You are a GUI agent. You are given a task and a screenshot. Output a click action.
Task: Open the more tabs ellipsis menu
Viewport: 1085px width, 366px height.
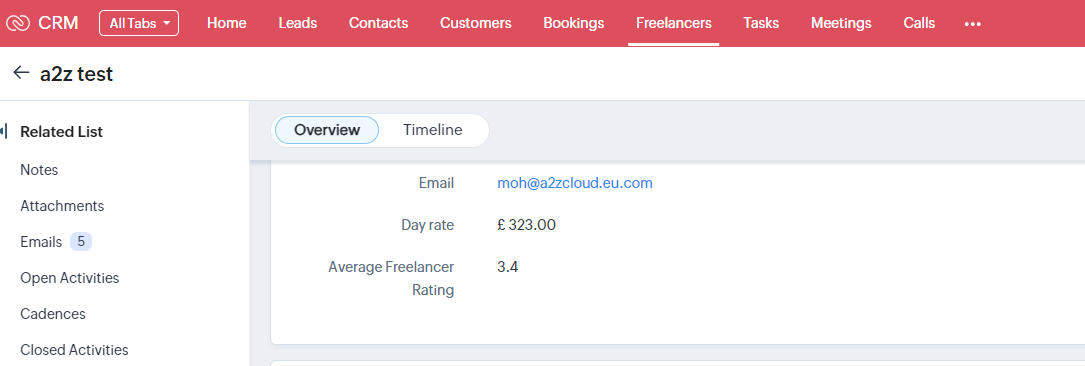coord(973,24)
